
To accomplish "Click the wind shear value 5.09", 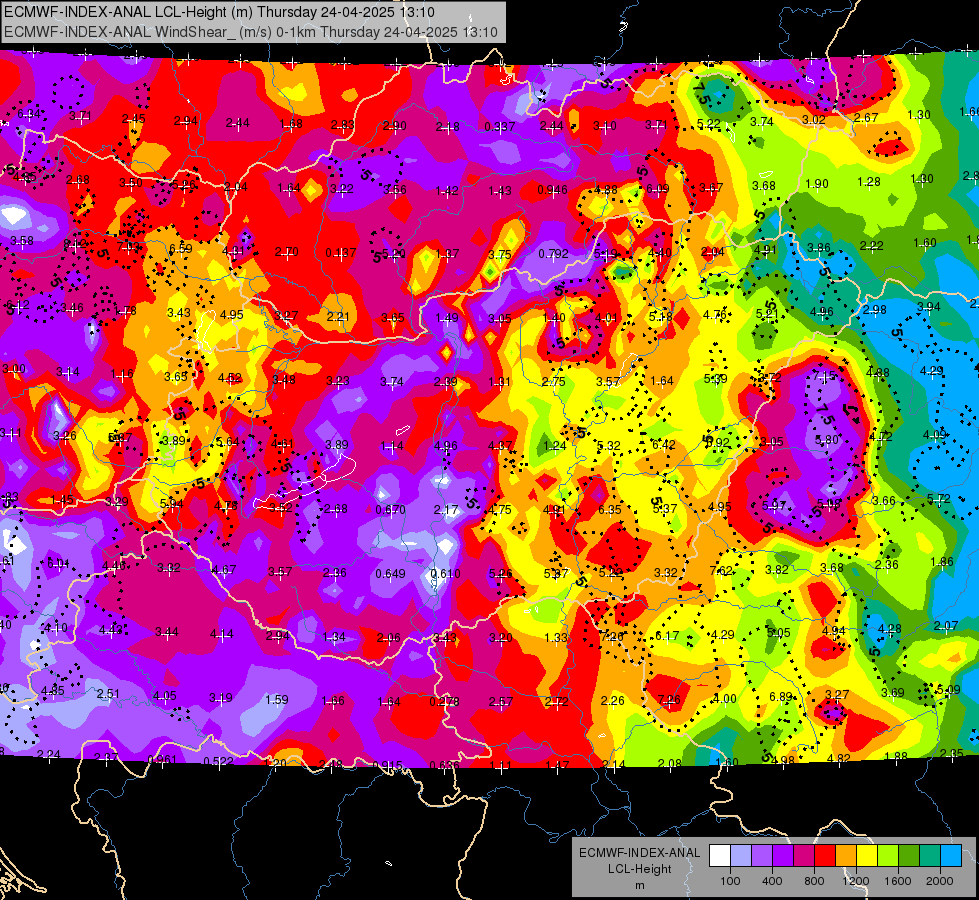I will [948, 690].
